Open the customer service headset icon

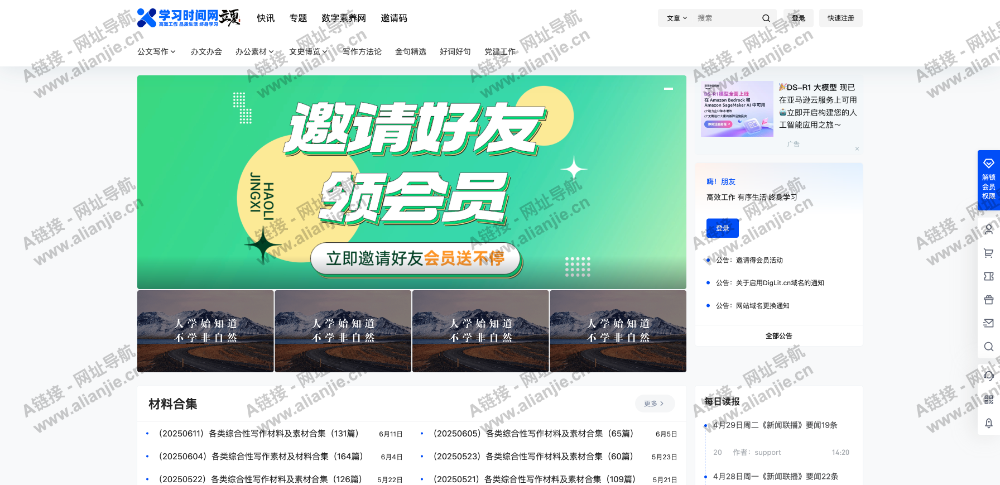point(989,376)
